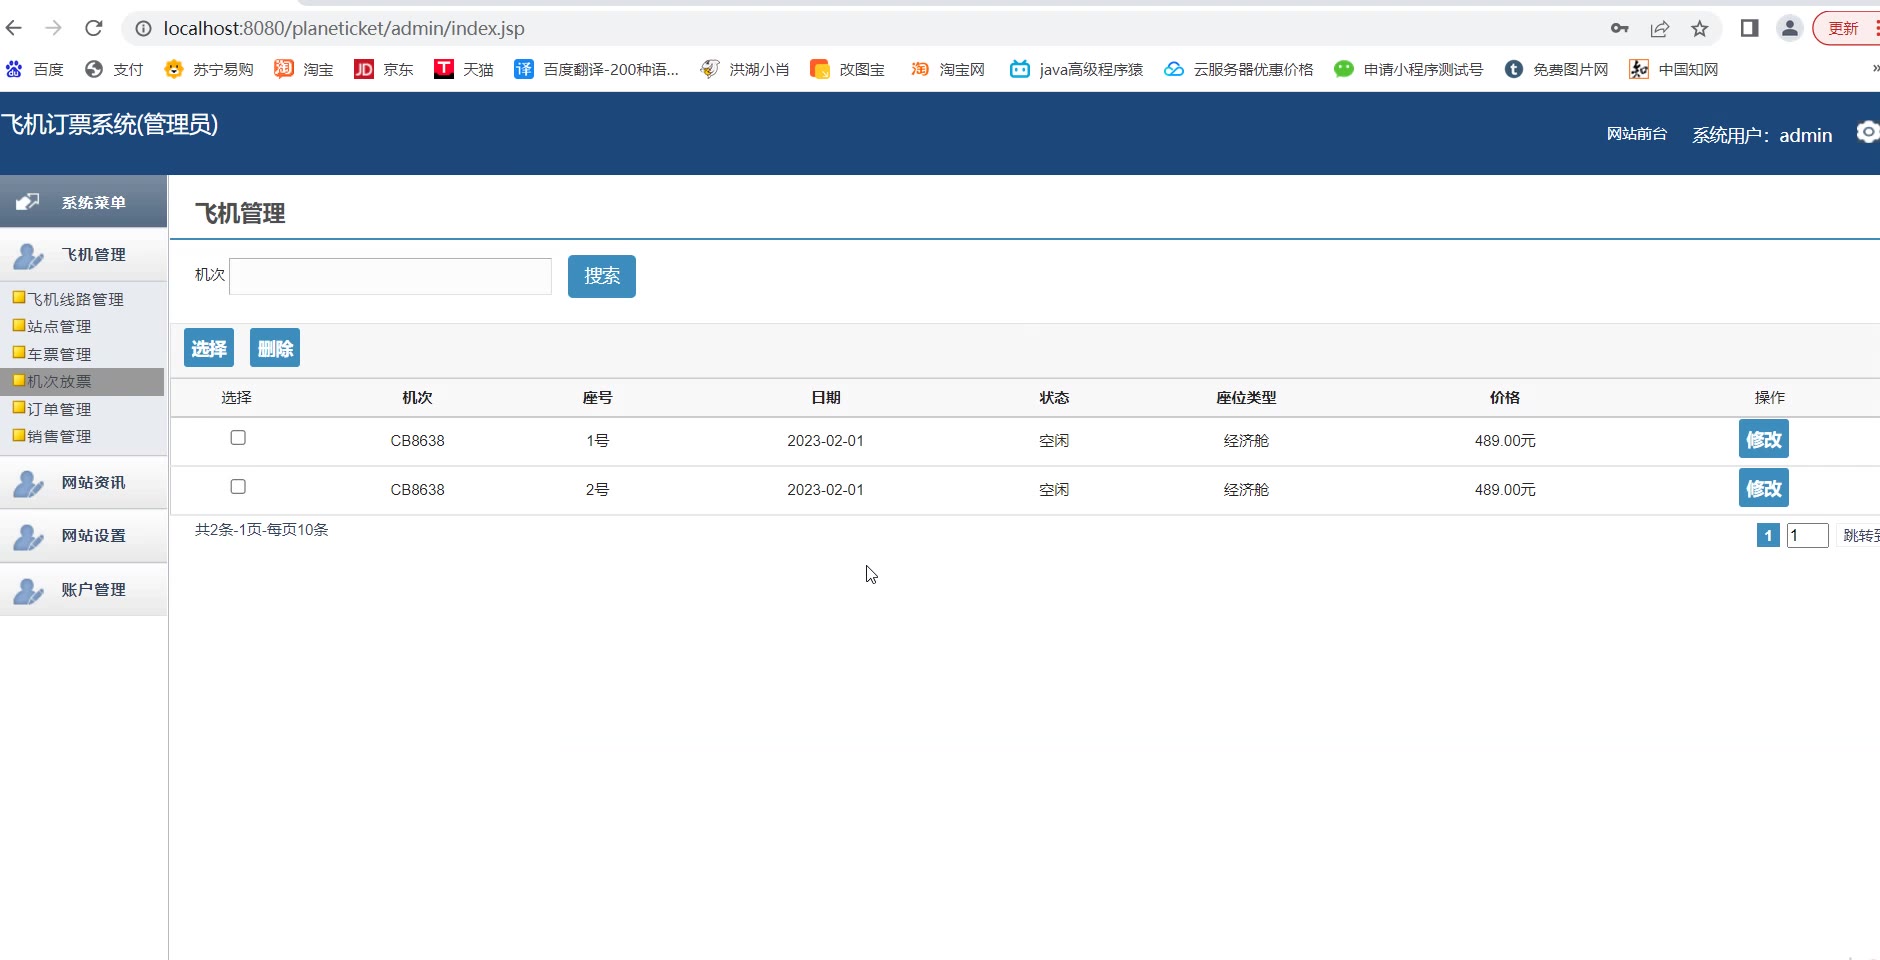The image size is (1880, 960).
Task: Open 订单管理 menu item
Action: coord(60,409)
